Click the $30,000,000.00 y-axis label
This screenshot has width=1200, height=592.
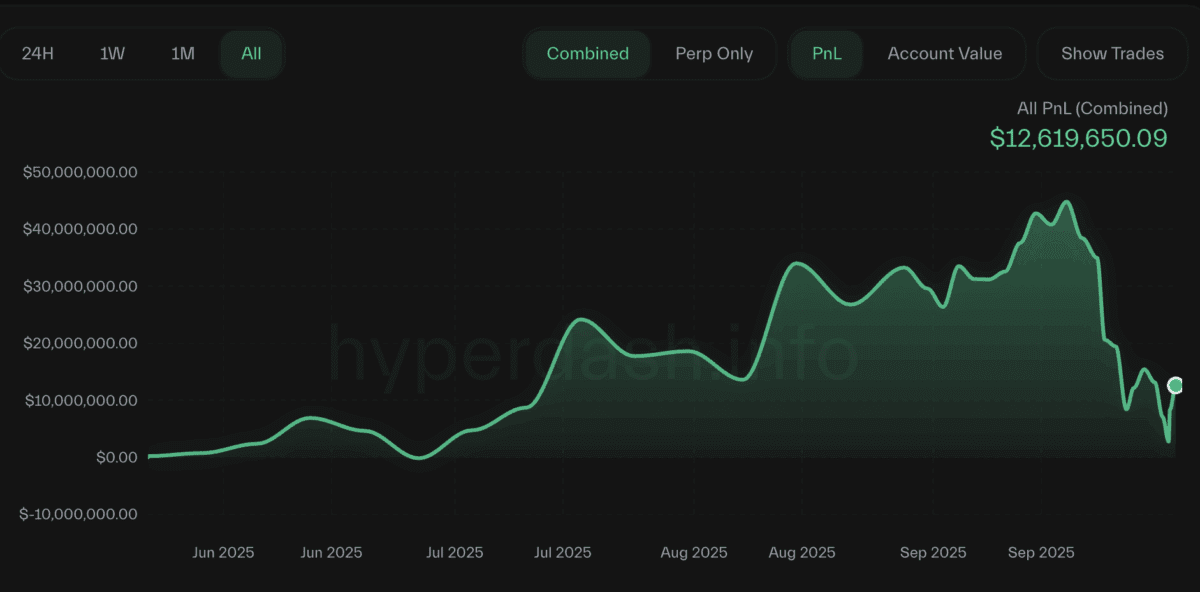pos(79,286)
